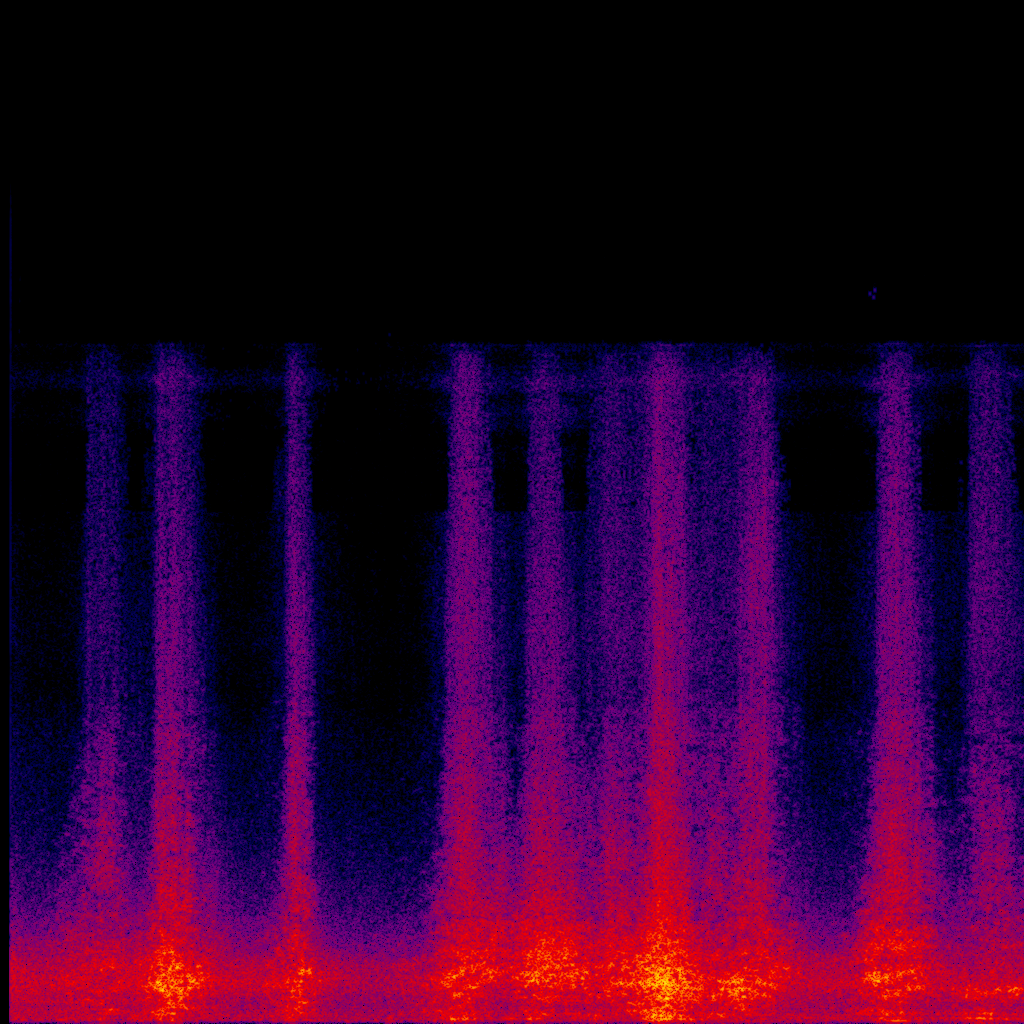Click the thin vertical line along the left edge
Screen dimensions: 1024x1024
click(x=10, y=600)
